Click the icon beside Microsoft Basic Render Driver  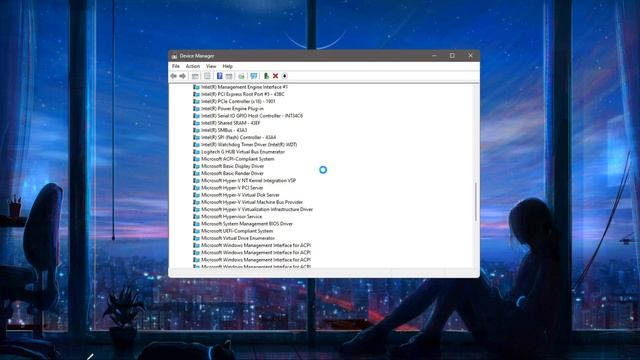(x=196, y=173)
